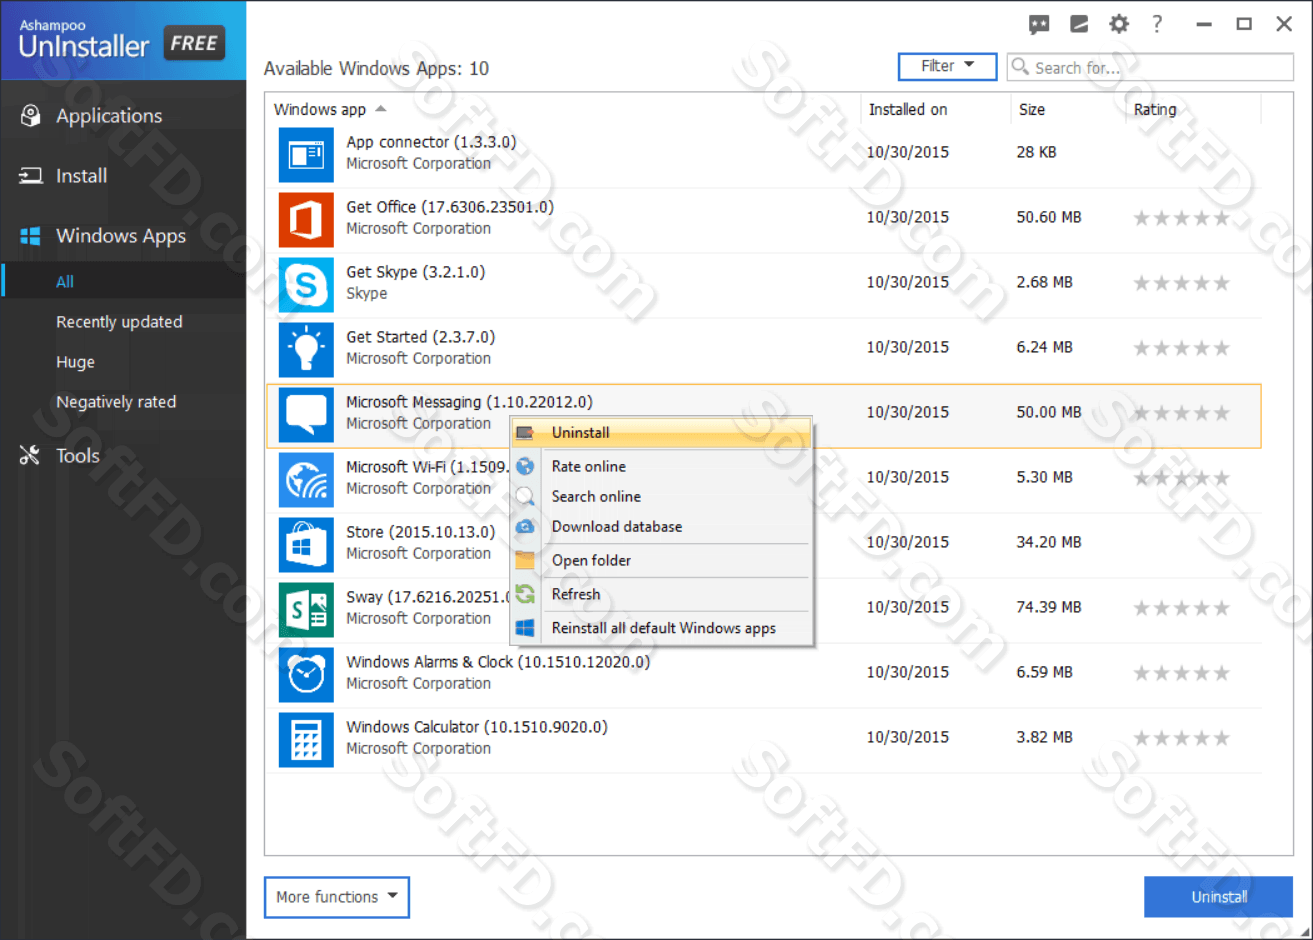1313x940 pixels.
Task: Click the Microsoft Wi-Fi app icon
Action: pyautogui.click(x=306, y=479)
